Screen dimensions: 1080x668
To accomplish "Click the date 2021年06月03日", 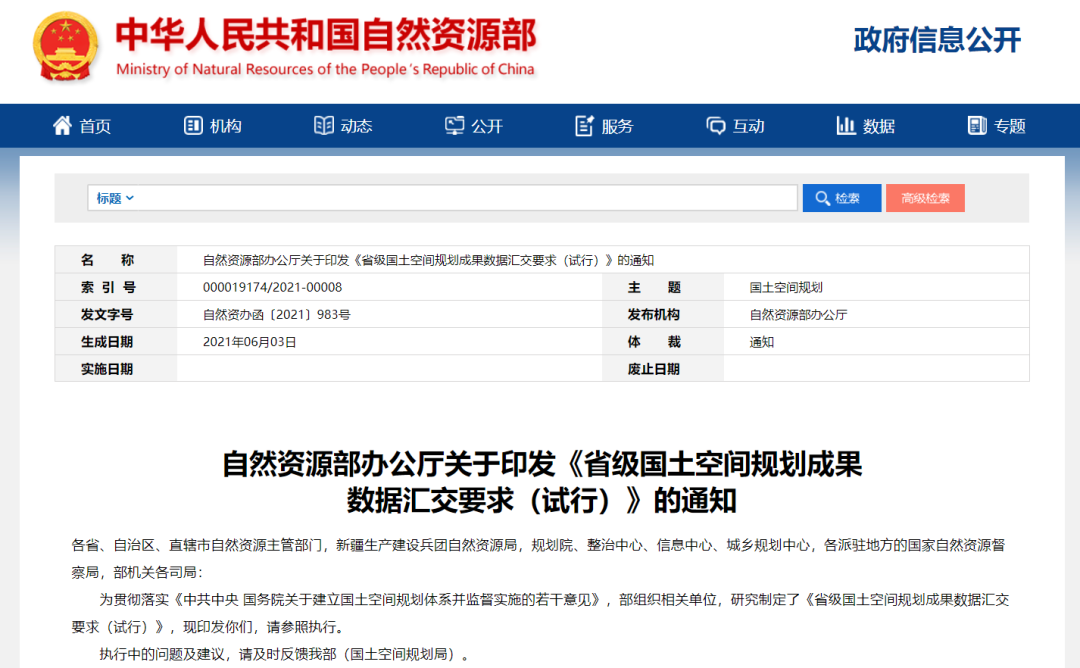I will pyautogui.click(x=249, y=342).
